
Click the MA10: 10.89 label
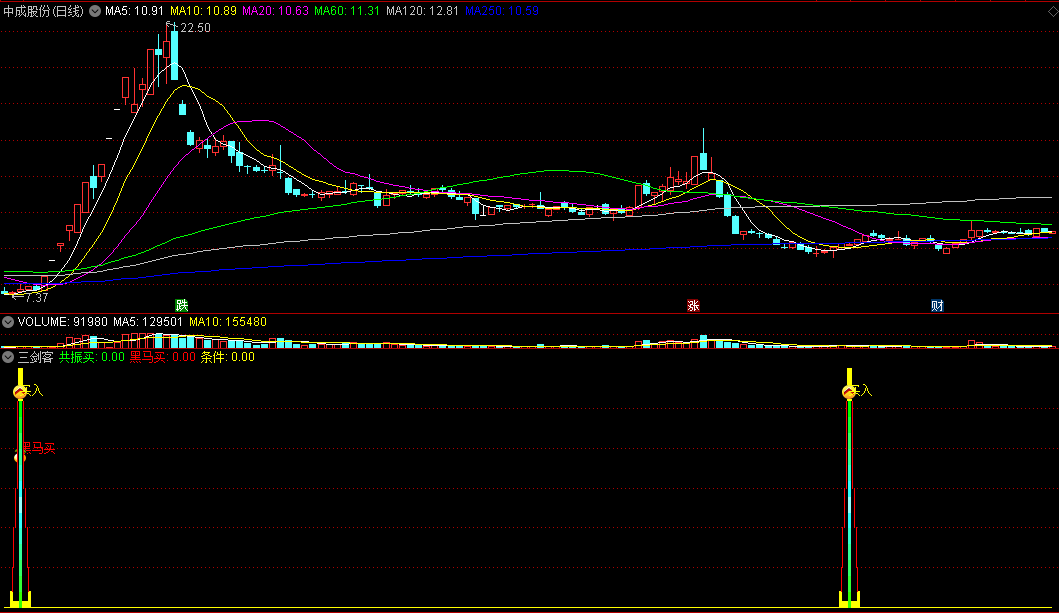[x=203, y=11]
